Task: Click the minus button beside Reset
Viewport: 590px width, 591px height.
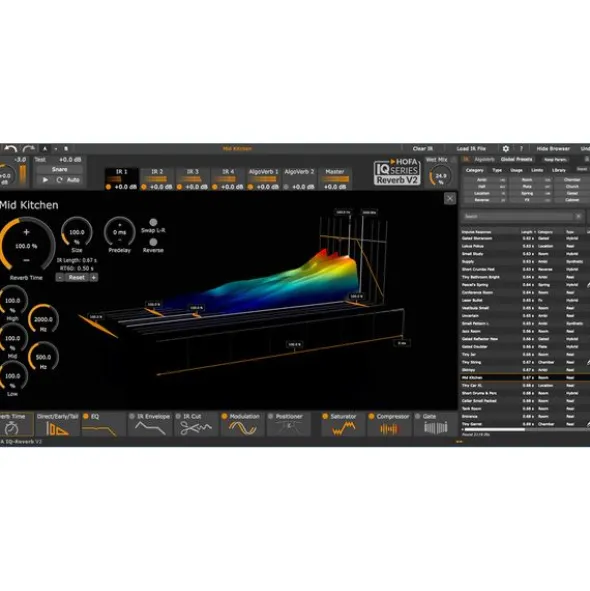Action: [x=60, y=277]
